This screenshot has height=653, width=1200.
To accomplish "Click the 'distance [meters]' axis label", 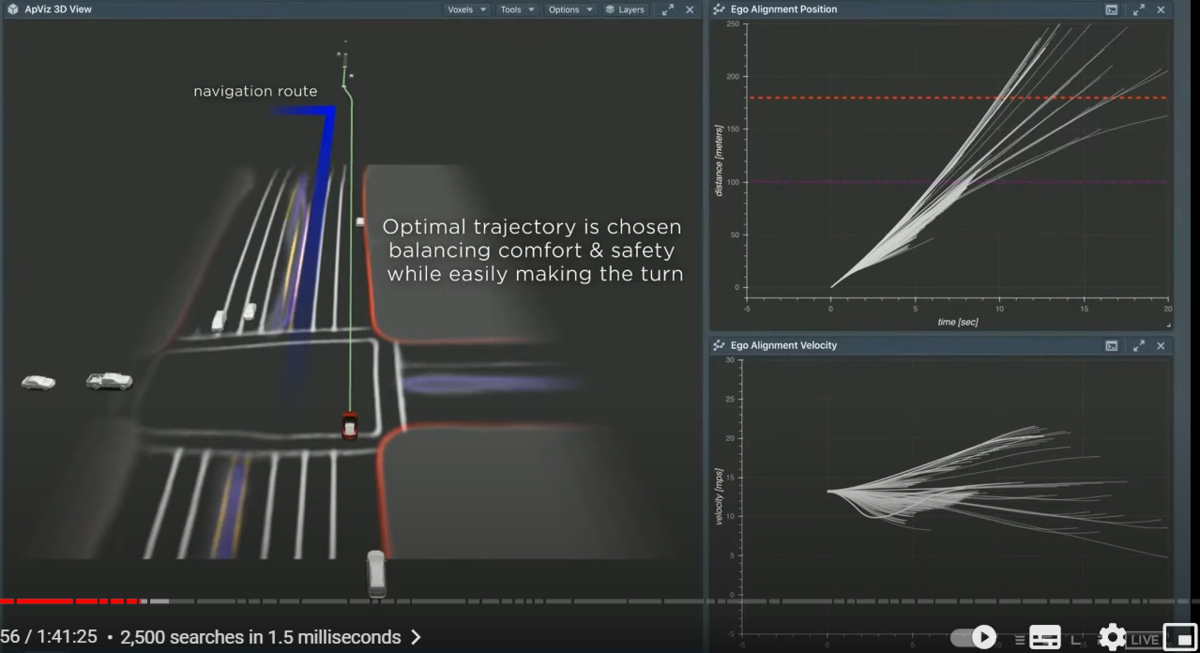I will [x=719, y=160].
